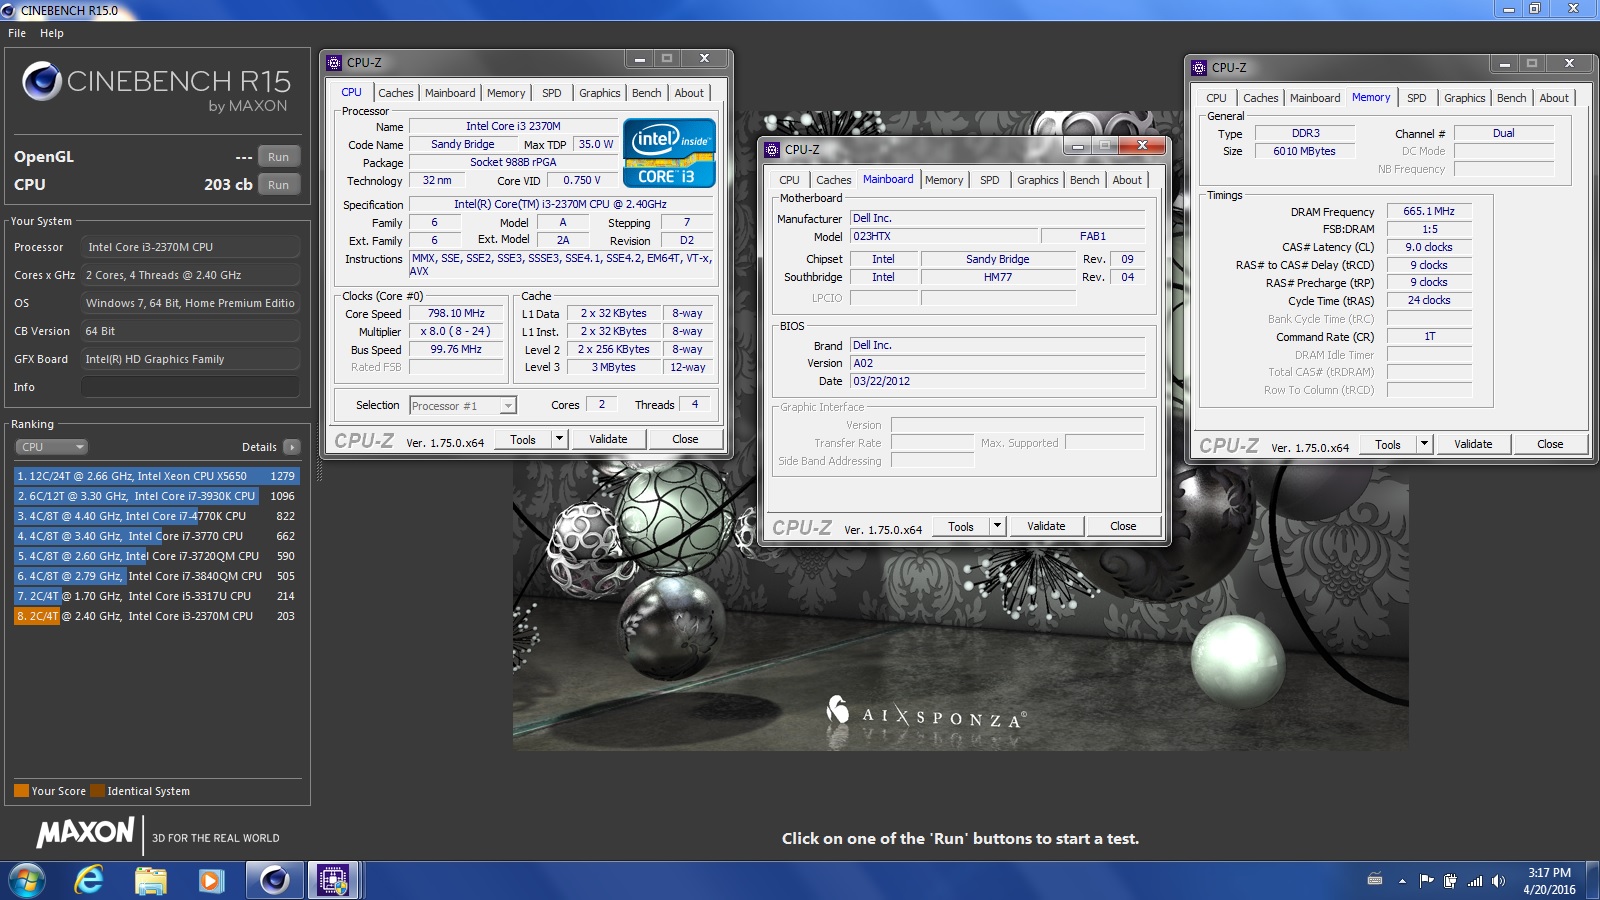The height and width of the screenshot is (900, 1600).
Task: Switch to Mainboard tab in left CPU-Z window
Action: (450, 93)
